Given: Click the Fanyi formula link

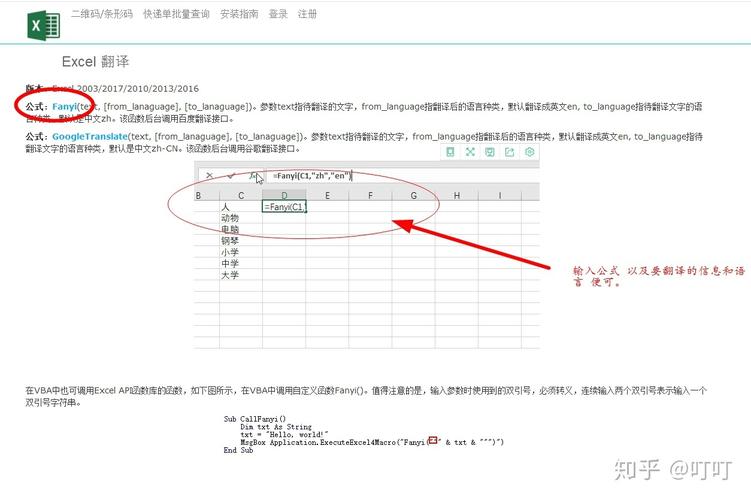Looking at the screenshot, I should pyautogui.click(x=65, y=106).
